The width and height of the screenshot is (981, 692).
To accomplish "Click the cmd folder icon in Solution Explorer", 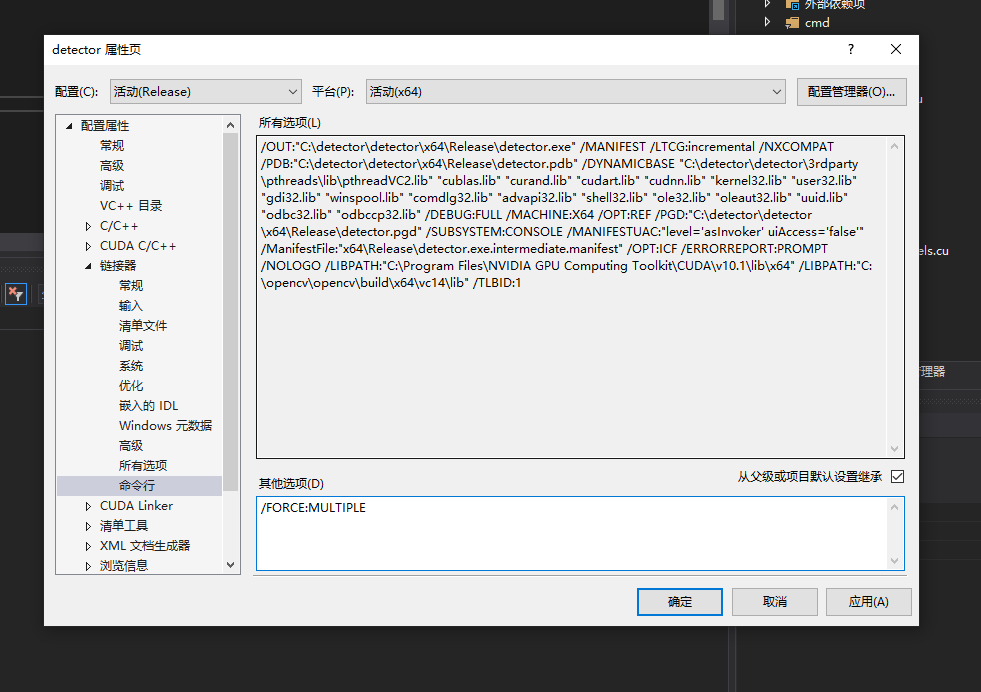I will 792,23.
